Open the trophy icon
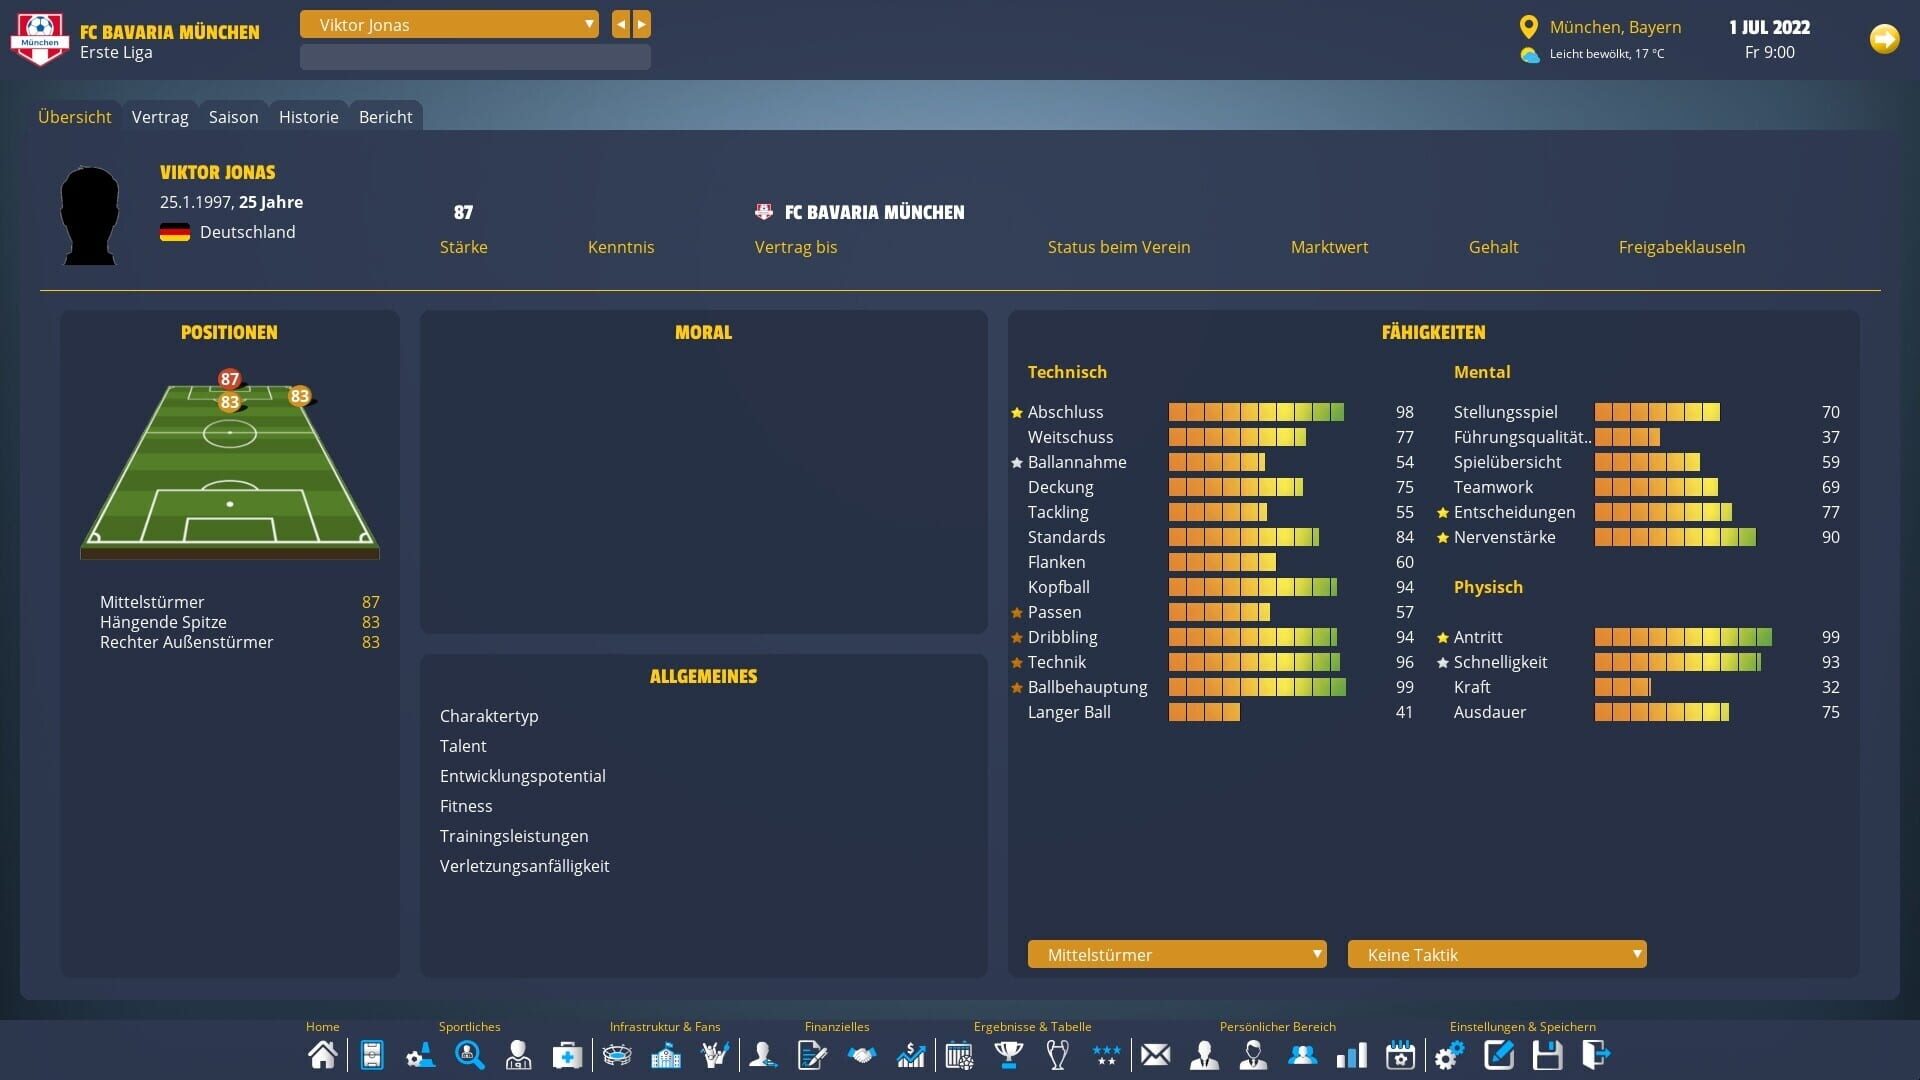 tap(1009, 1055)
